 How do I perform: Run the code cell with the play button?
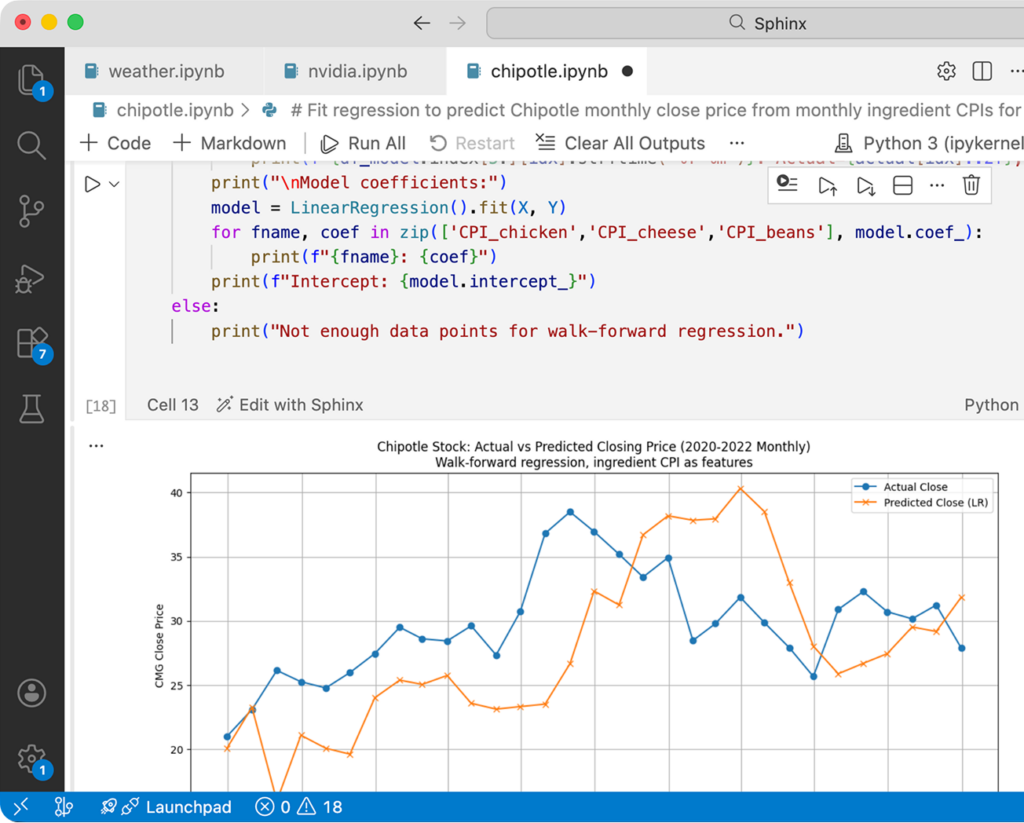pyautogui.click(x=92, y=184)
